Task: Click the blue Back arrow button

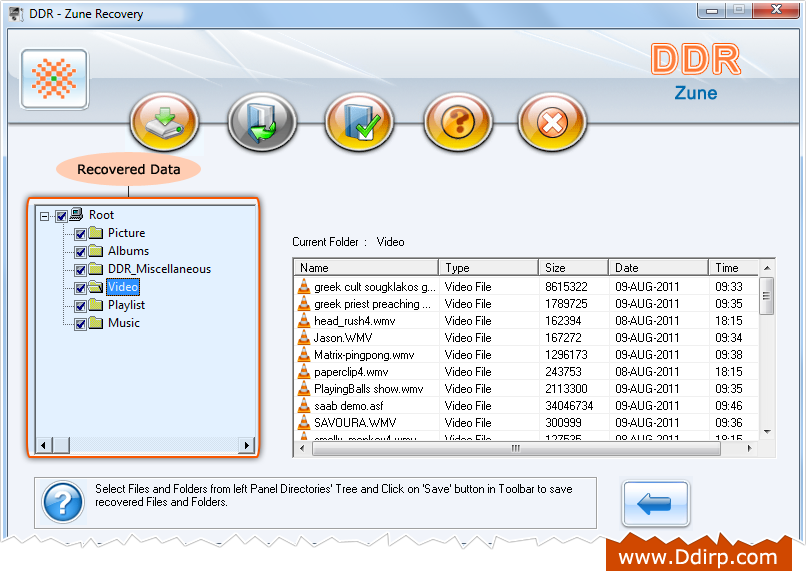Action: click(x=655, y=503)
